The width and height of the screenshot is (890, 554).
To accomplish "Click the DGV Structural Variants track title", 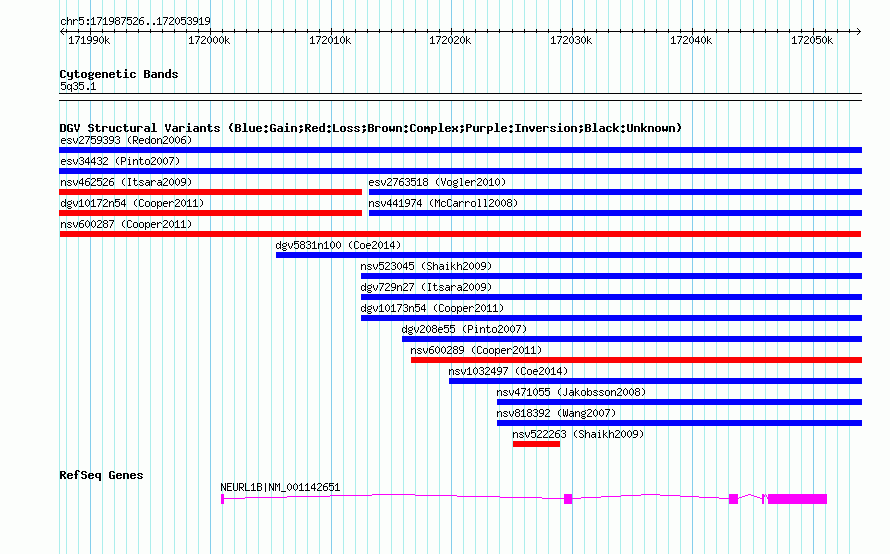I will (x=370, y=128).
